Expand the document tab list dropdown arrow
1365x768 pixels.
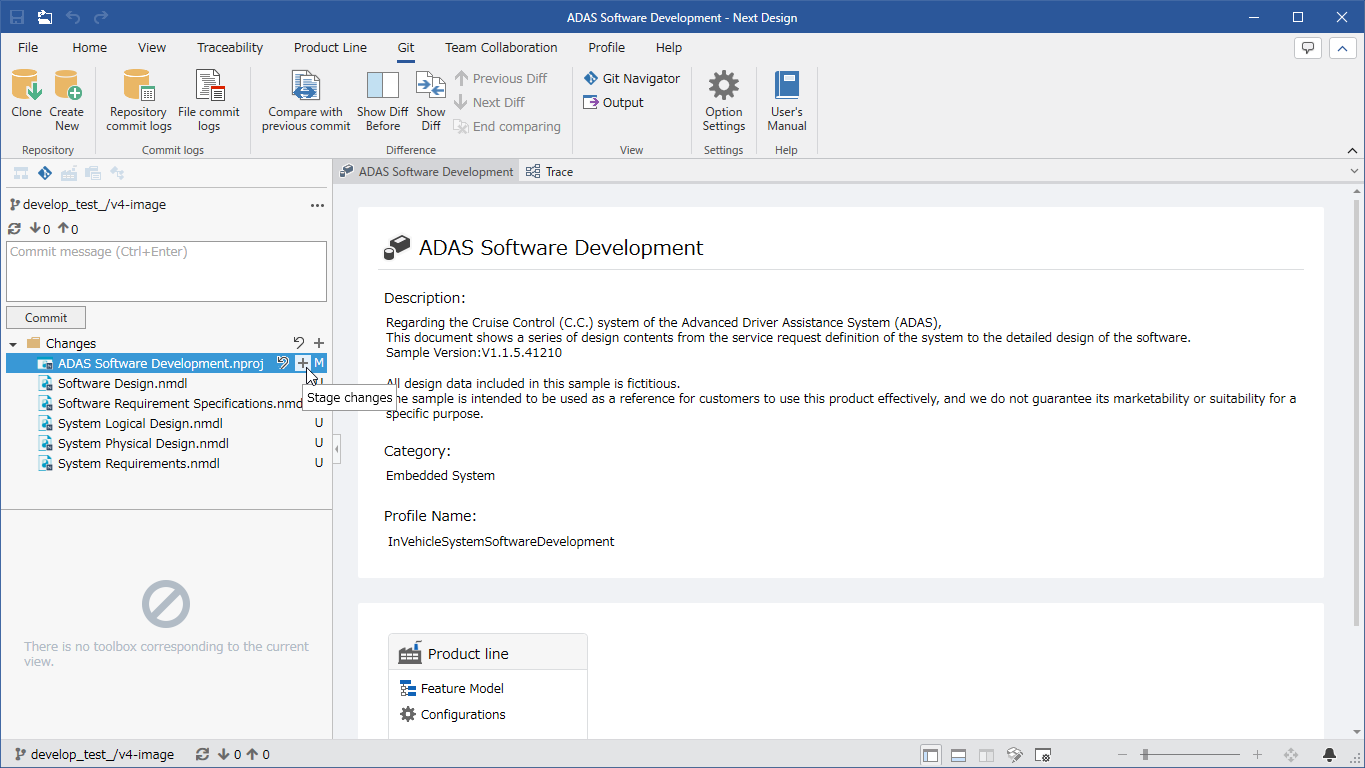1354,172
